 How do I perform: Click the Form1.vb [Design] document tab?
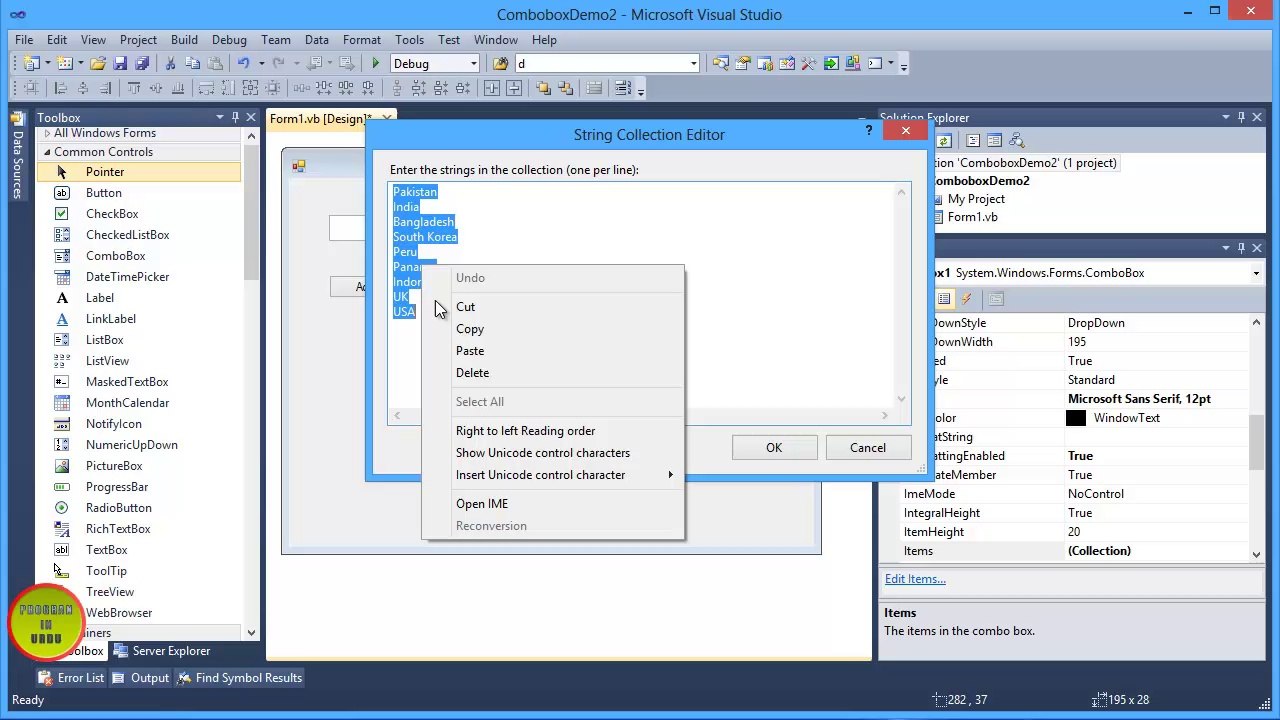tap(320, 119)
